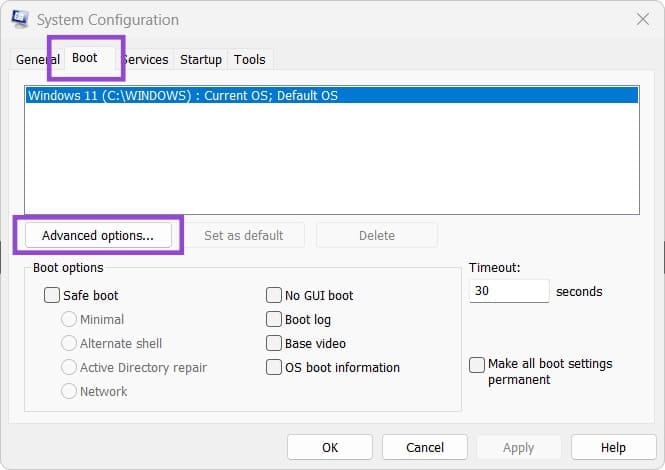Open the Tools tab
This screenshot has width=665, height=470.
250,59
